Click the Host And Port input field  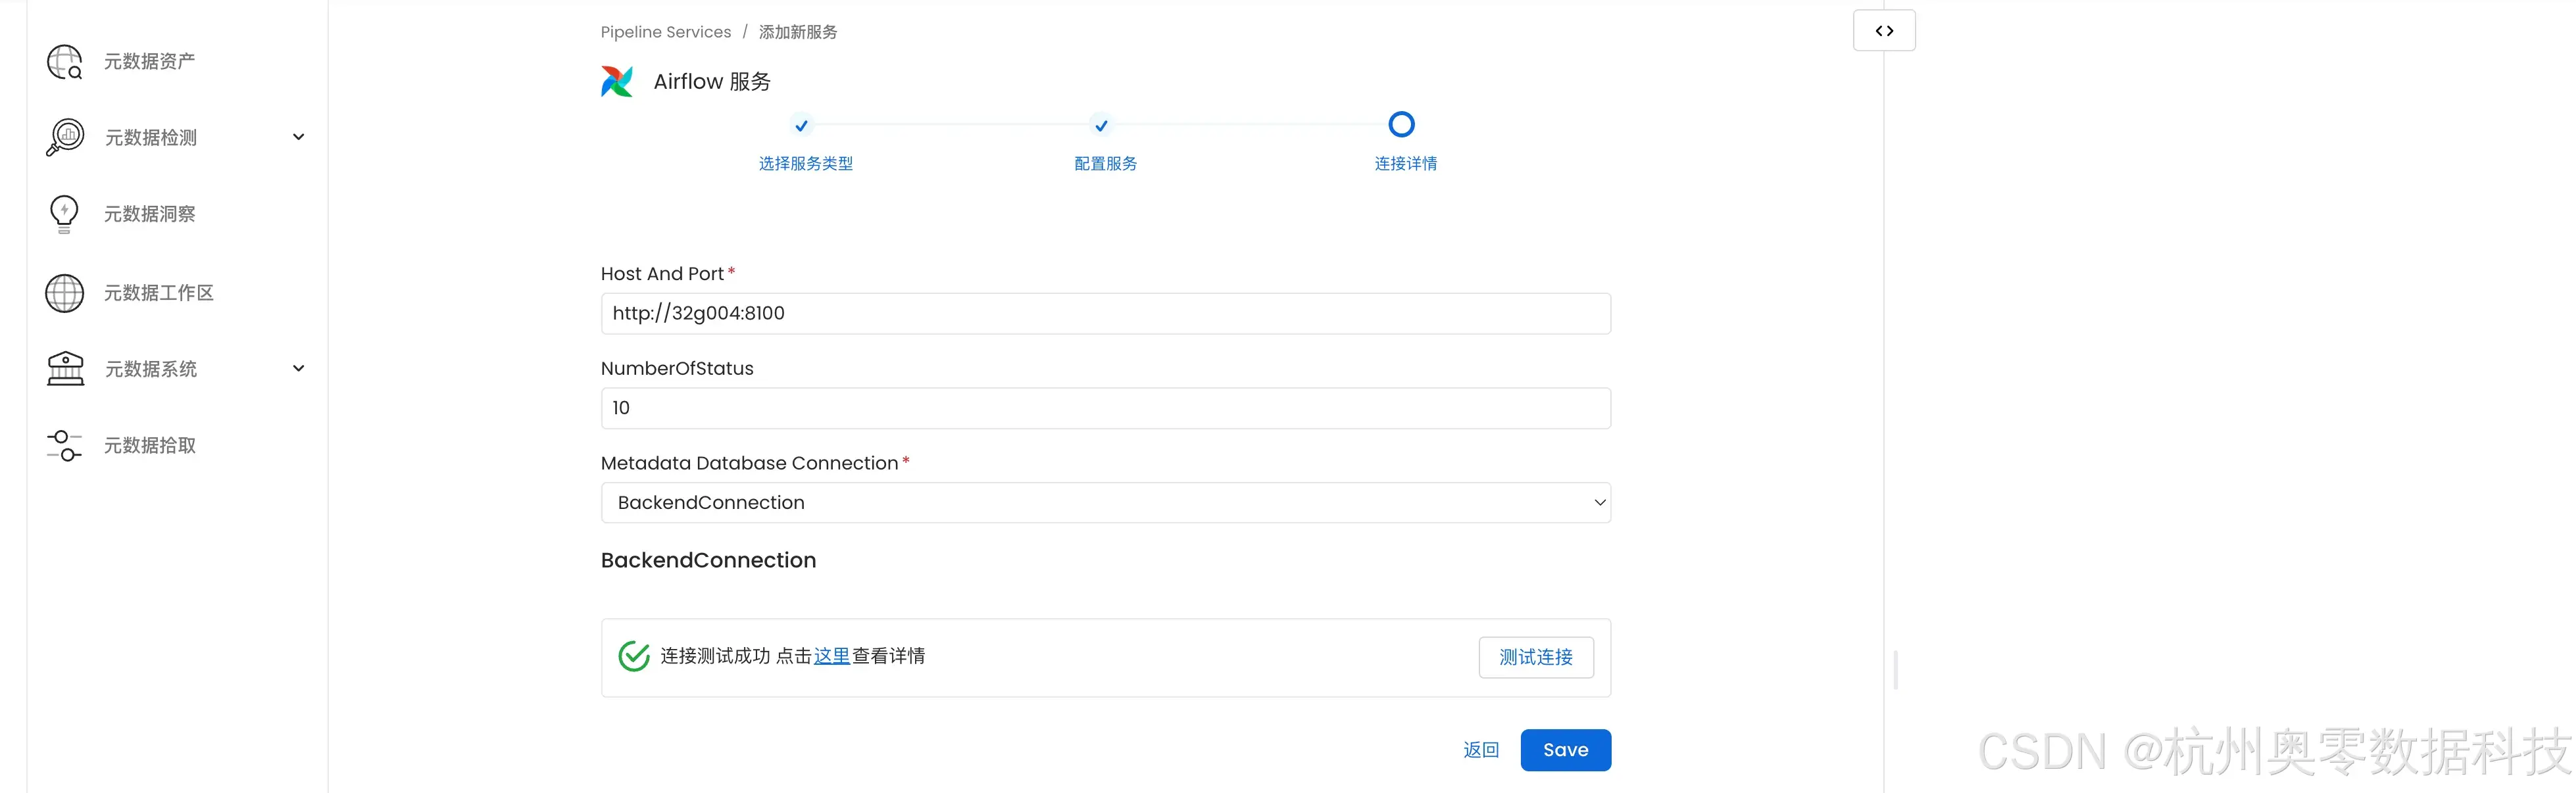tap(1104, 313)
